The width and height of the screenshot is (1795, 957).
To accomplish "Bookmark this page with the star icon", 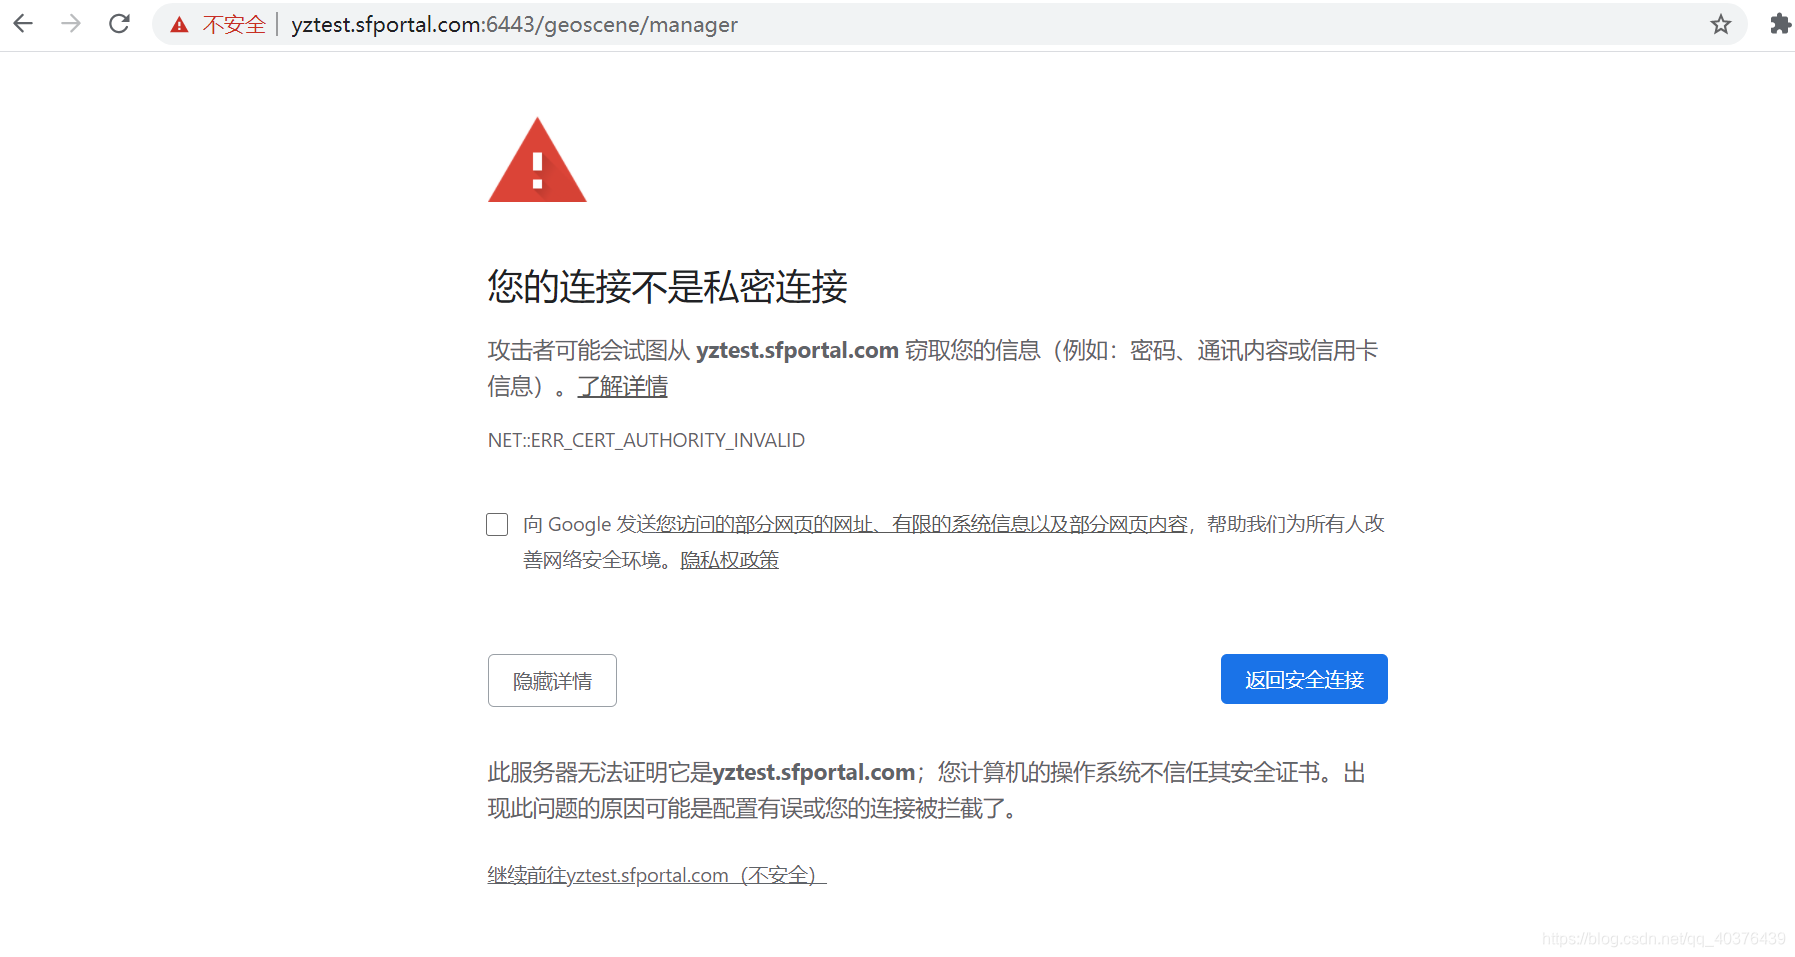I will coord(1720,24).
